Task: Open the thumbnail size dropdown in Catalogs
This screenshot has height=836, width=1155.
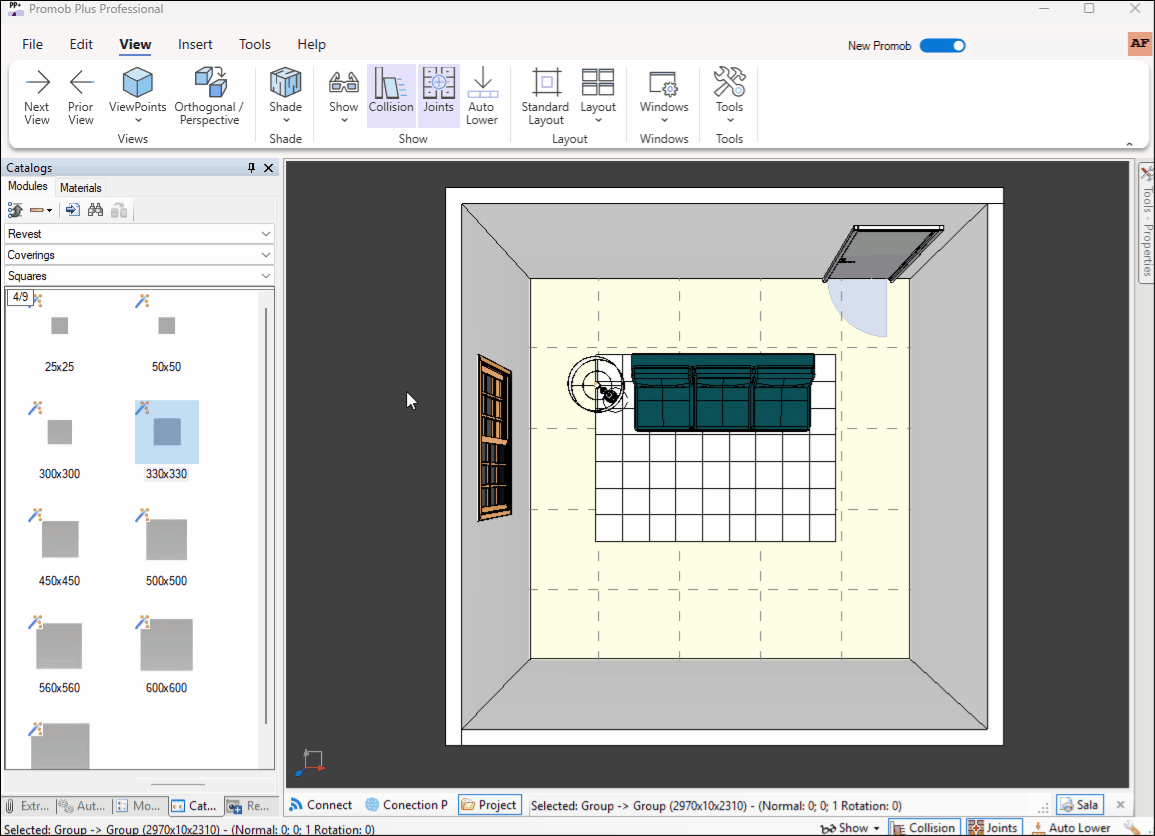Action: [41, 211]
